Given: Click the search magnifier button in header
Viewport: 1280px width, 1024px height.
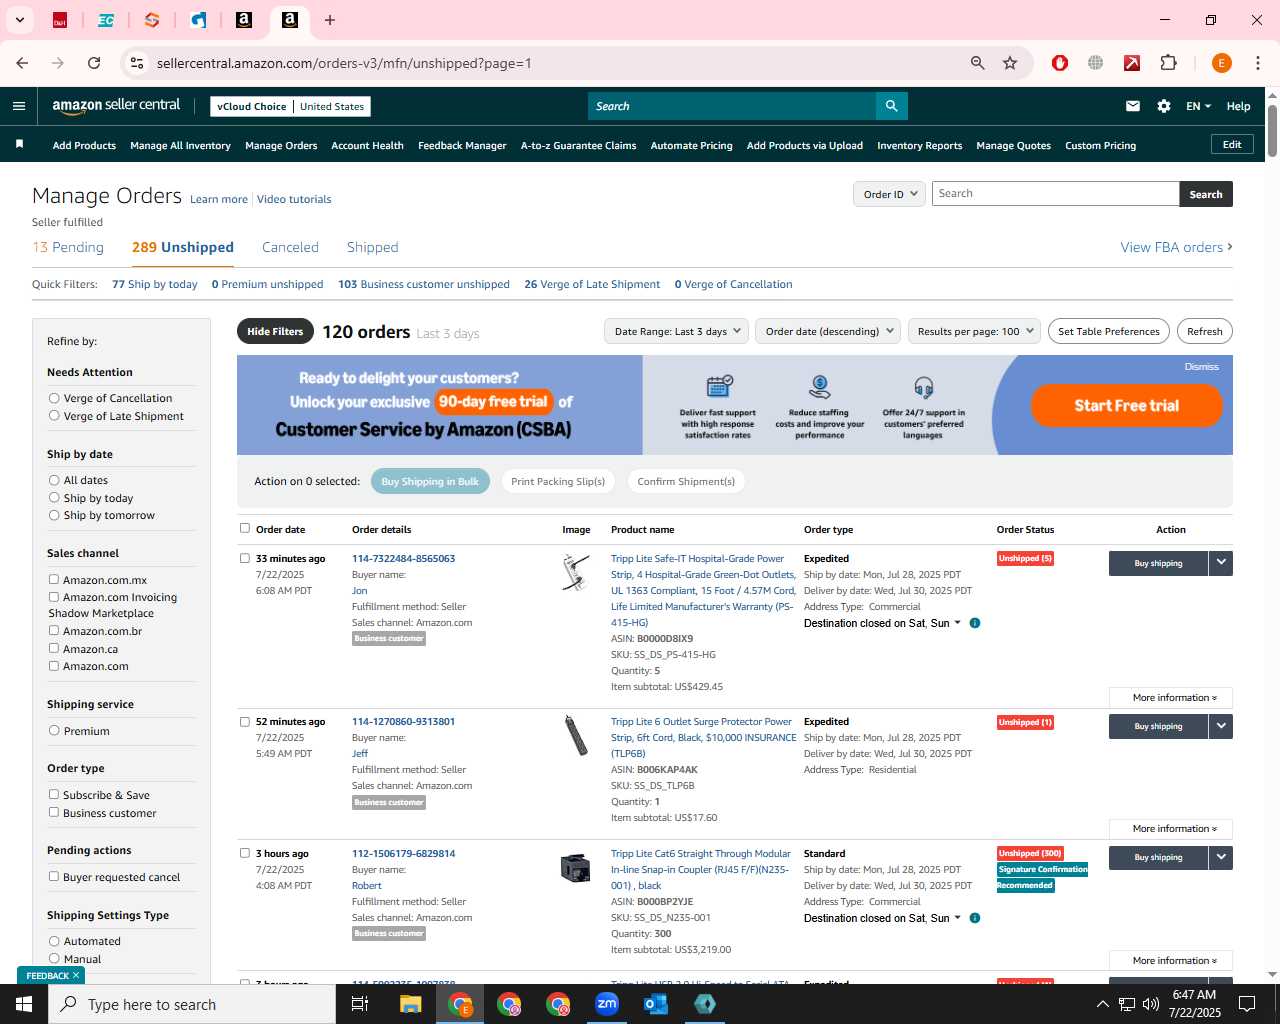Looking at the screenshot, I should (x=891, y=106).
